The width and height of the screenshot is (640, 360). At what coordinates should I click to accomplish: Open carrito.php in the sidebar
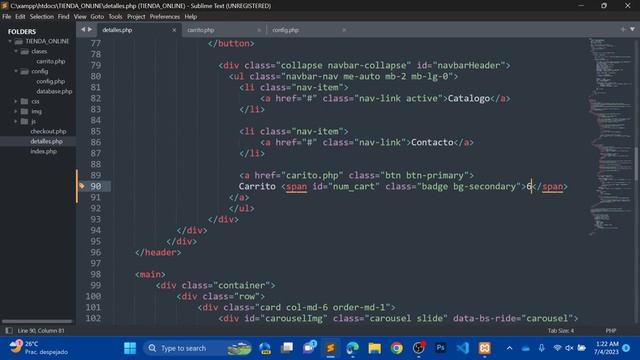pyautogui.click(x=51, y=61)
